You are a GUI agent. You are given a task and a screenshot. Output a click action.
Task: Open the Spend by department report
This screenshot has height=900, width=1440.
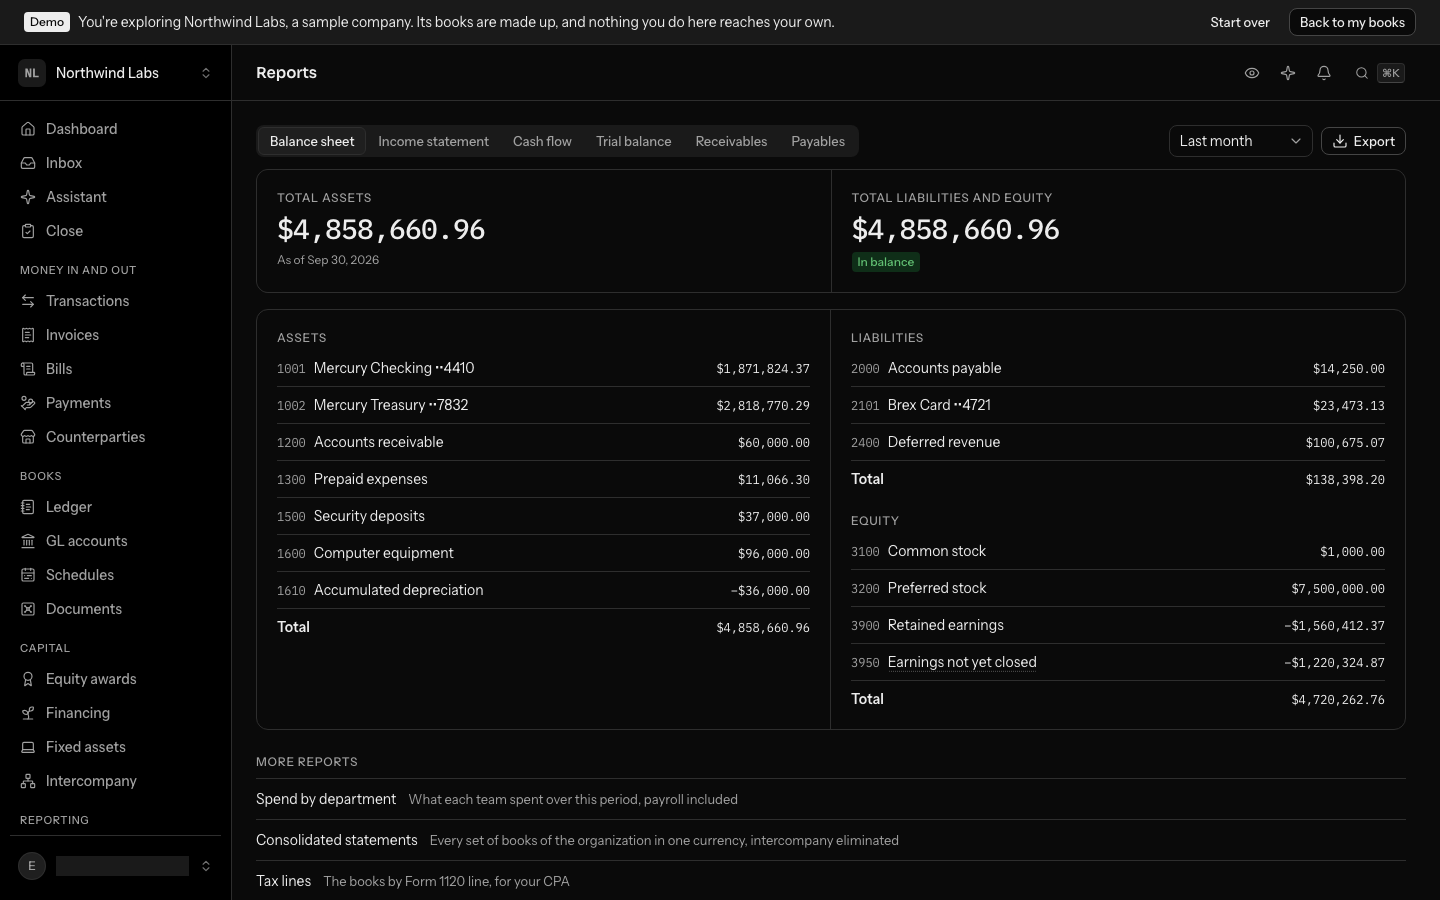831,799
